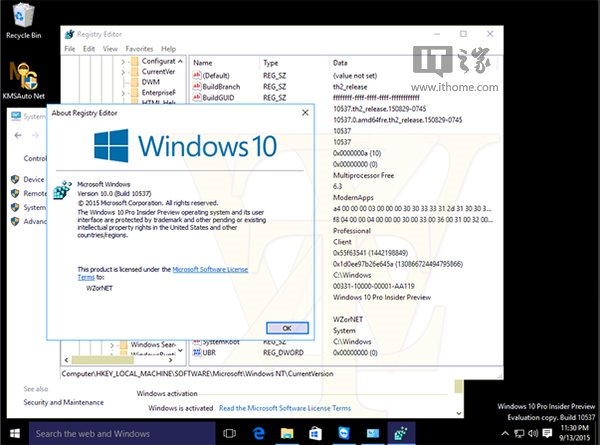Open Security and Maintenance link
The image size is (600, 445).
[64, 402]
